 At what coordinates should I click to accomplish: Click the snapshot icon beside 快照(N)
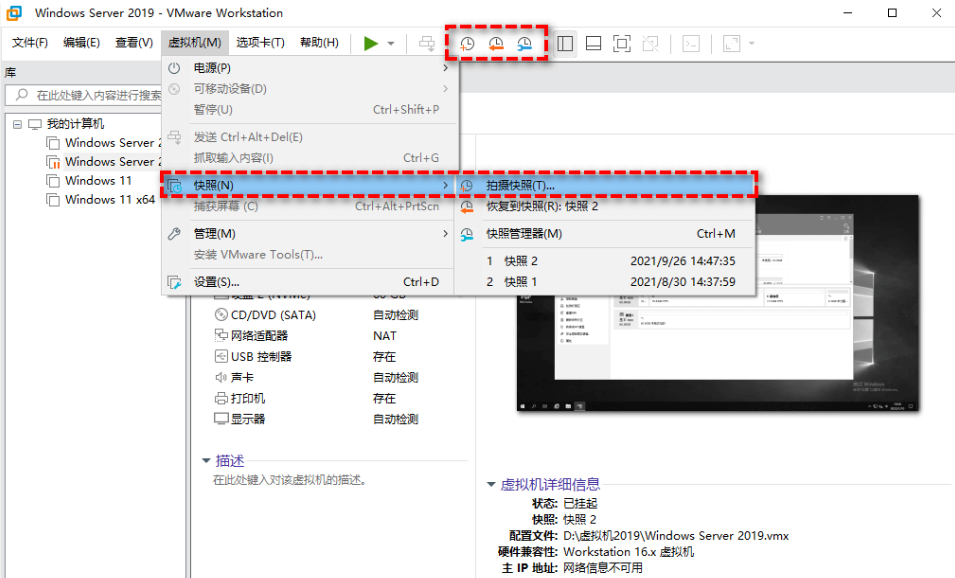click(174, 185)
